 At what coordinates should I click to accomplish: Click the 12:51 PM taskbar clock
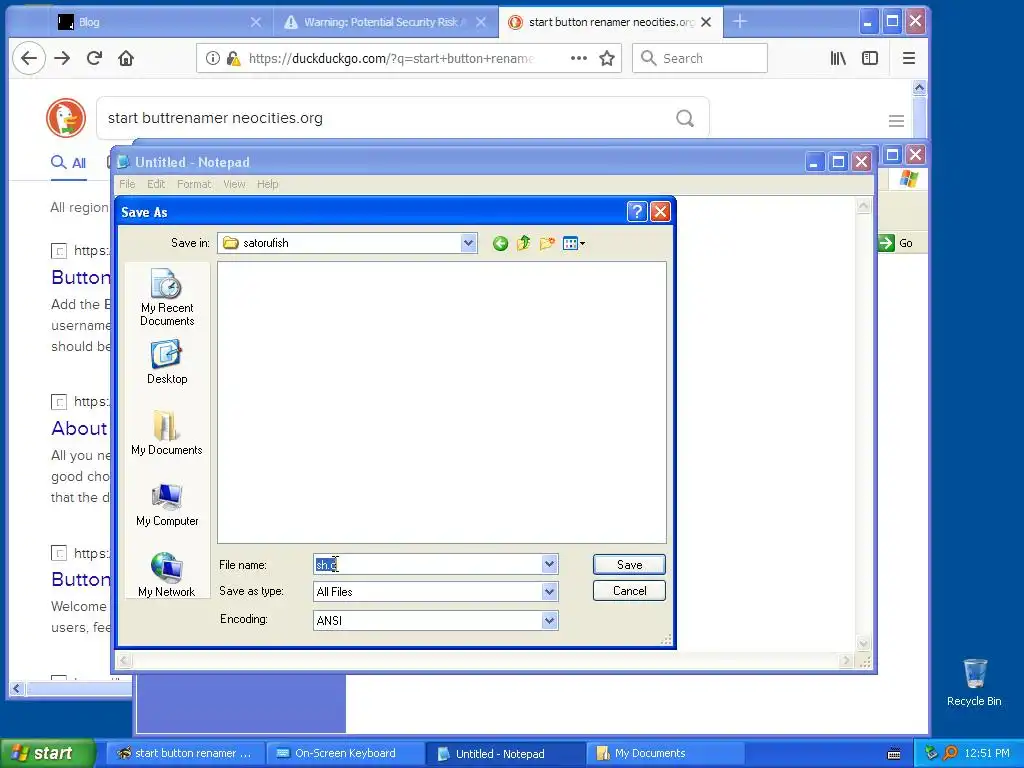click(x=987, y=753)
